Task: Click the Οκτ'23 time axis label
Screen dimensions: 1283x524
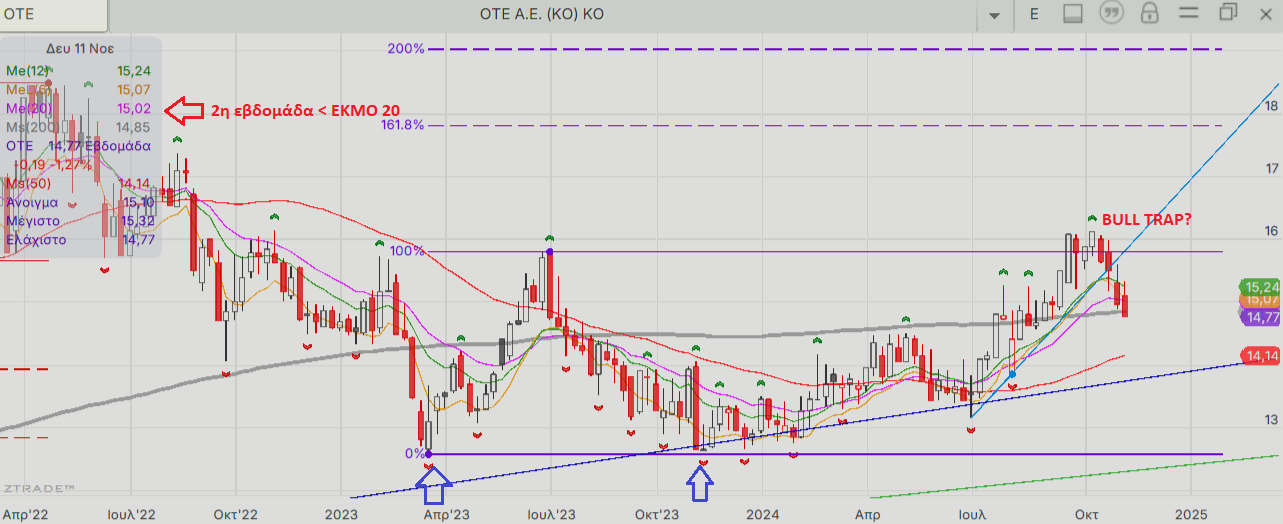Action: pos(658,513)
